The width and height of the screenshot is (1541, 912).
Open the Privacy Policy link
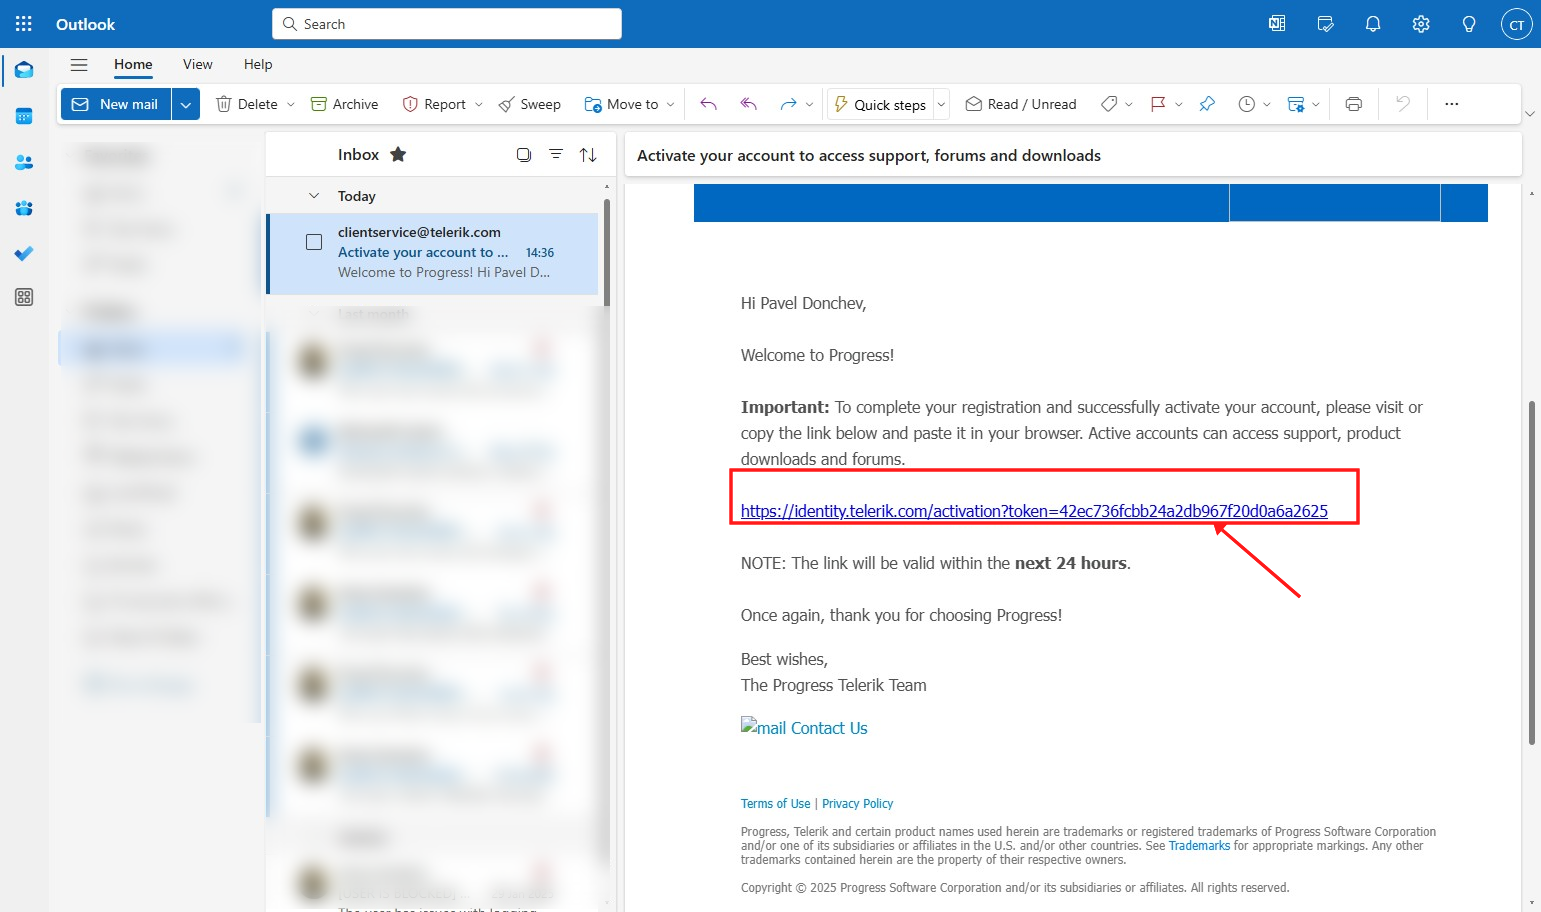857,804
